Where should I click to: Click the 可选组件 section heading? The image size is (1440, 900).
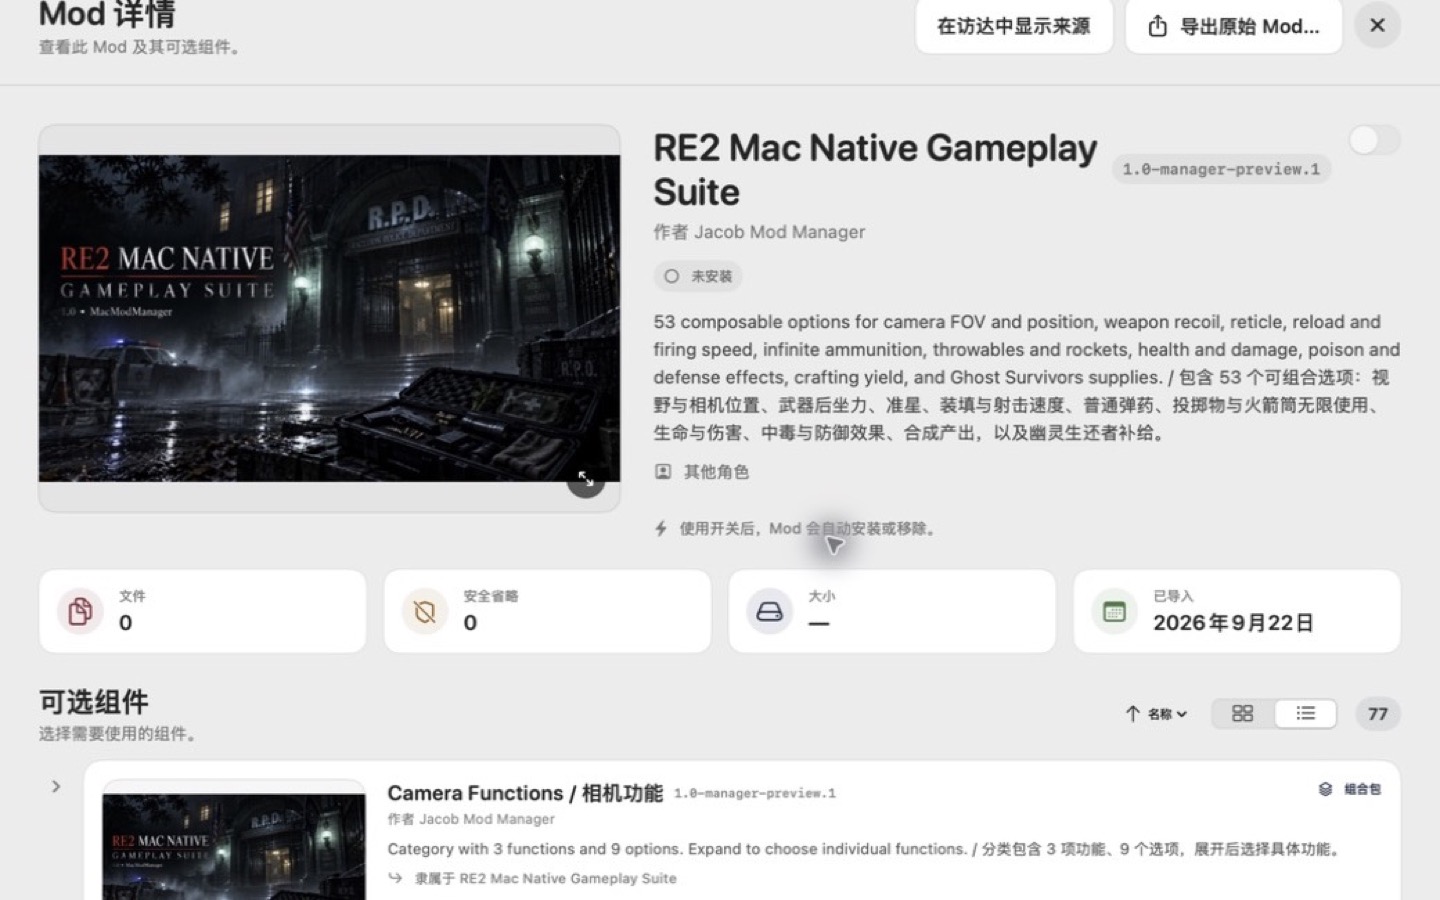click(94, 702)
